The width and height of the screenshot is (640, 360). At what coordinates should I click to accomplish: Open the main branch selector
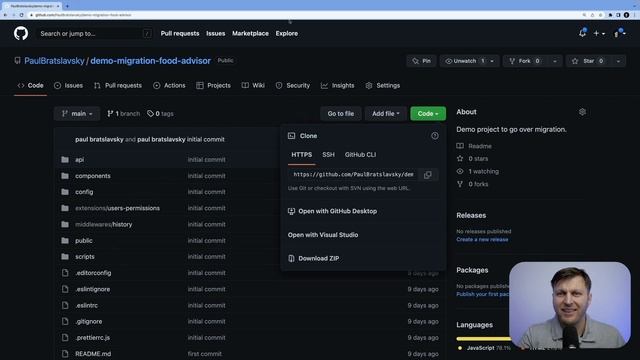tap(77, 113)
